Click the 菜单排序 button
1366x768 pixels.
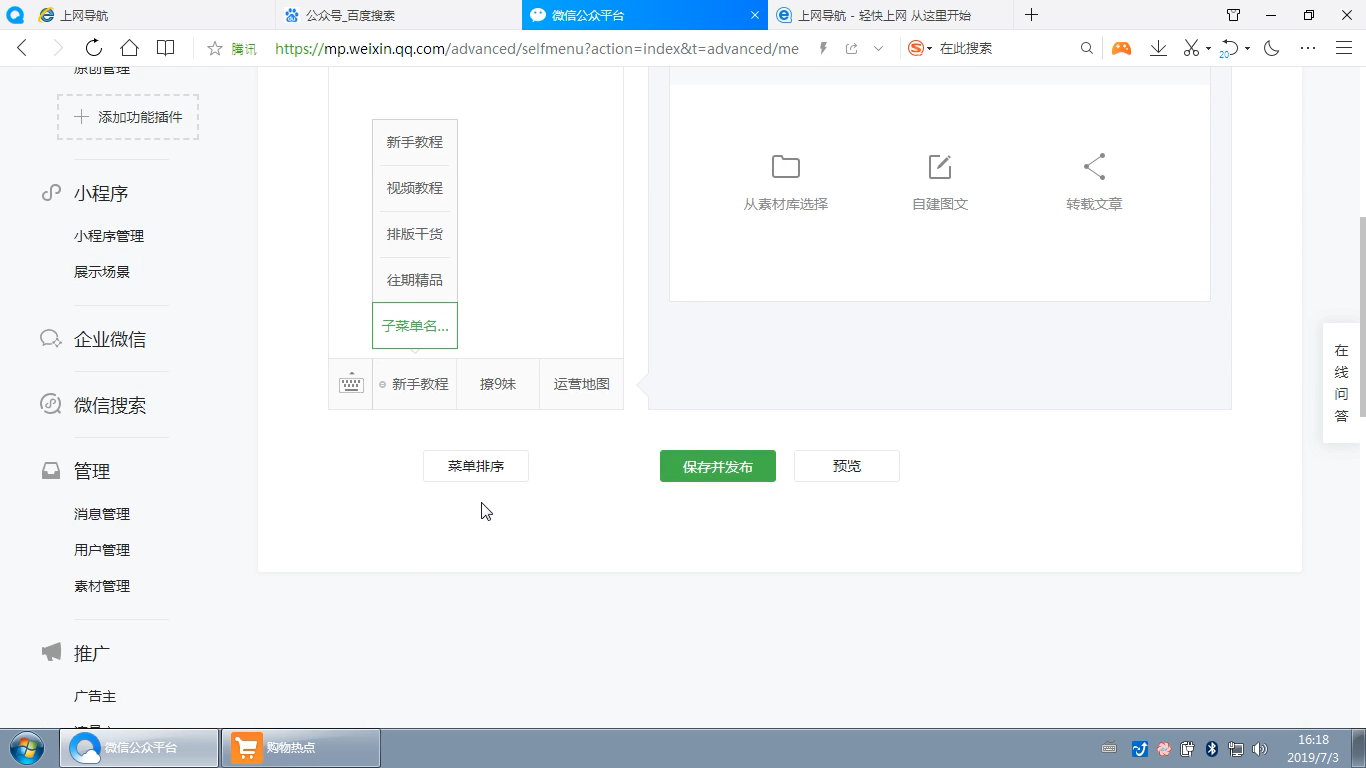pyautogui.click(x=476, y=466)
